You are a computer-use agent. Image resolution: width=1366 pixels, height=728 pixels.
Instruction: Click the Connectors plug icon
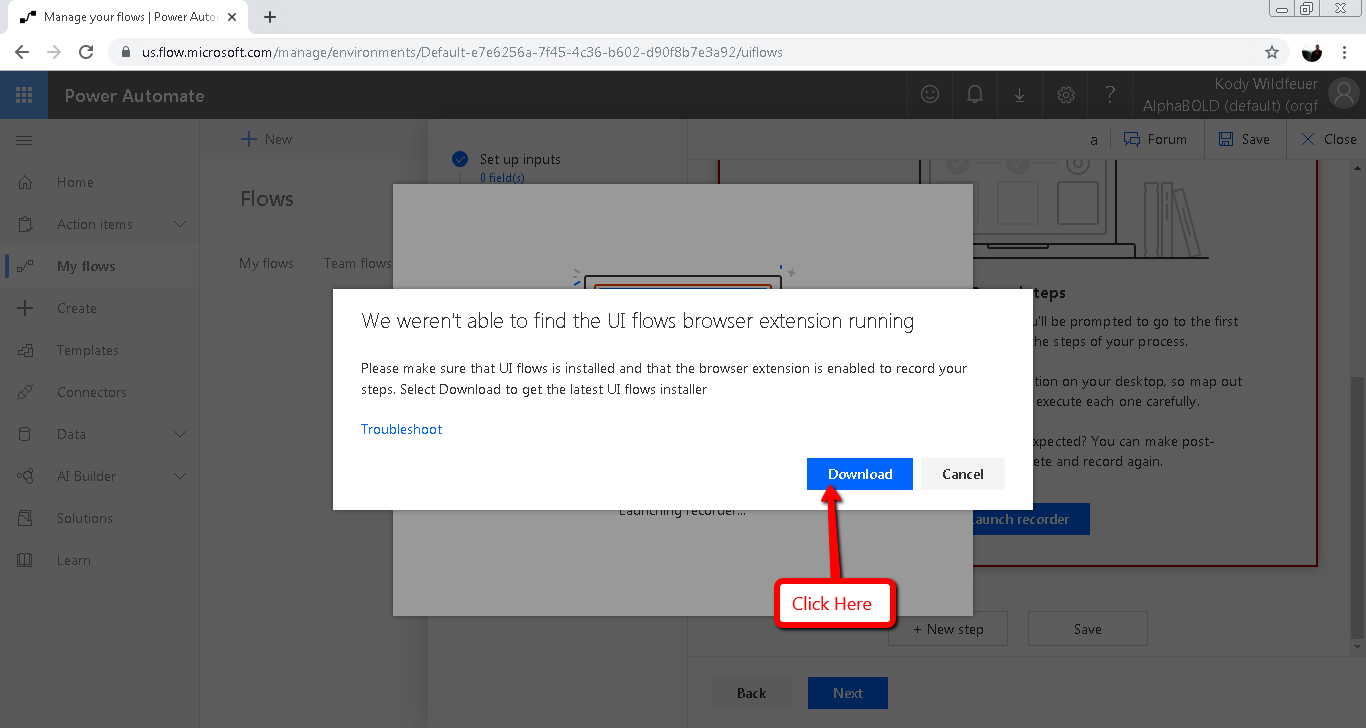pos(25,392)
